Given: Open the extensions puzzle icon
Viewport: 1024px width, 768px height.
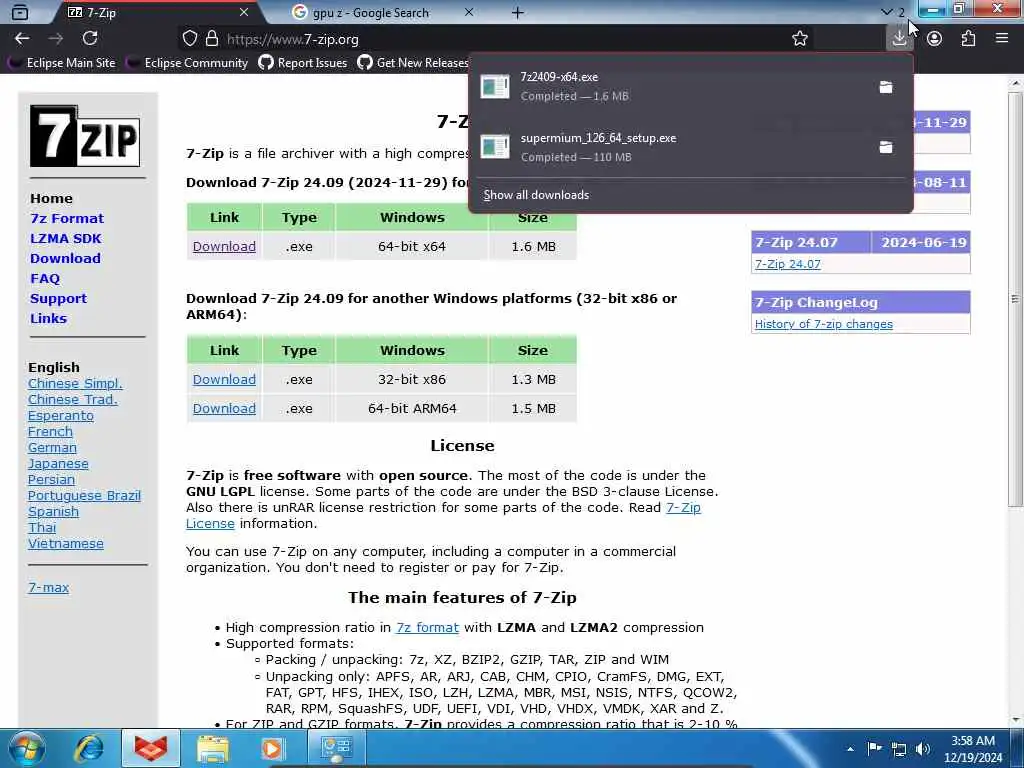Looking at the screenshot, I should click(x=968, y=39).
